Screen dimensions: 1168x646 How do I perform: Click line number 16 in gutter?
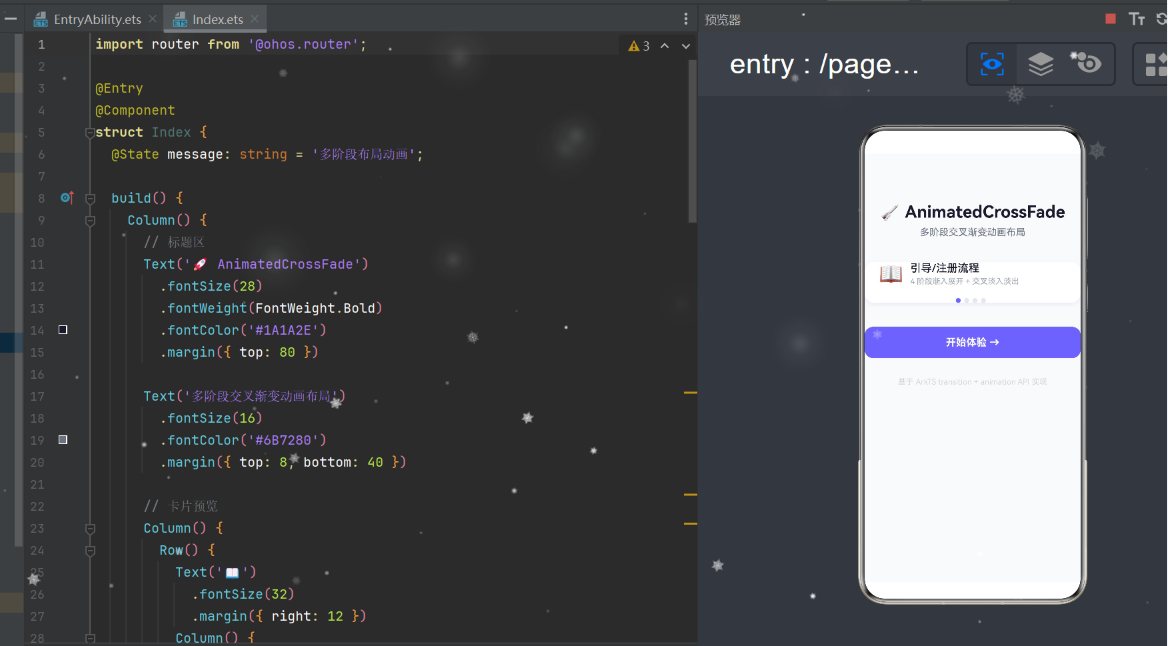point(37,375)
